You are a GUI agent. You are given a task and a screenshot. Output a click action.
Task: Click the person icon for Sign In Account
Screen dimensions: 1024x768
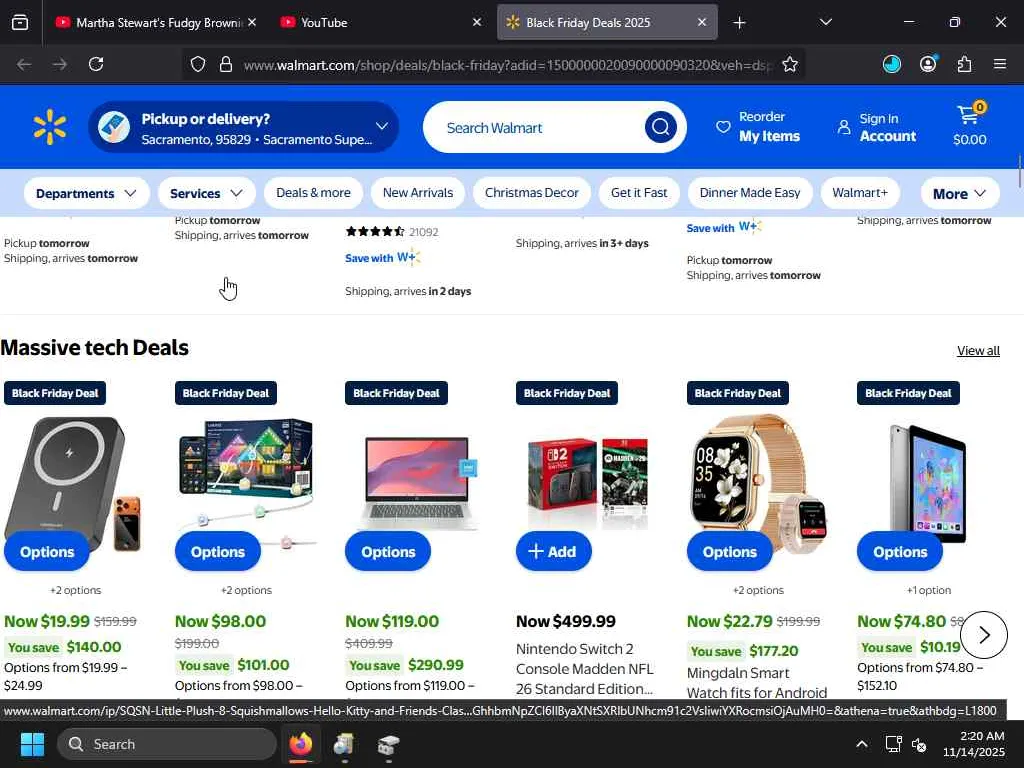pos(844,127)
